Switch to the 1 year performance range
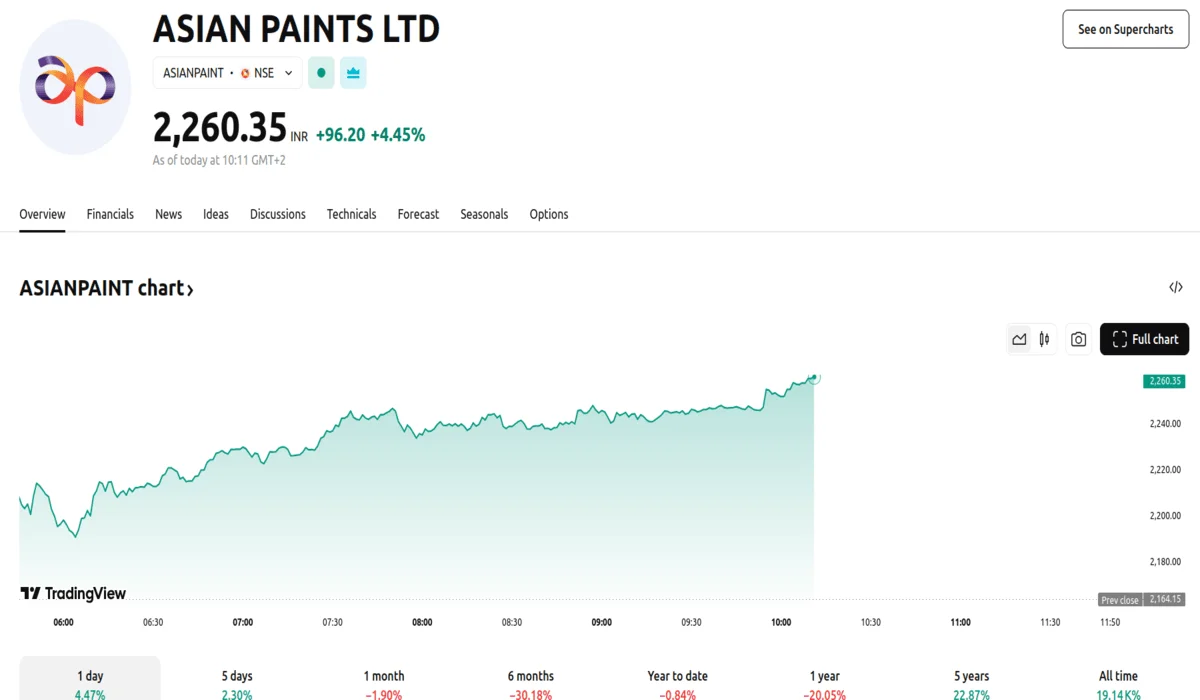1200x700 pixels. tap(824, 683)
